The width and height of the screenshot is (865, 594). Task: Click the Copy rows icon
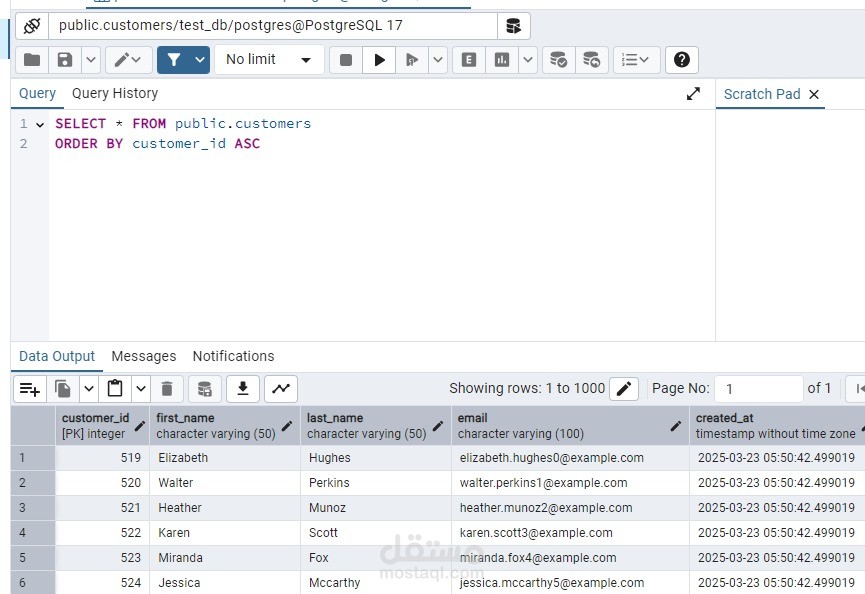tap(63, 389)
